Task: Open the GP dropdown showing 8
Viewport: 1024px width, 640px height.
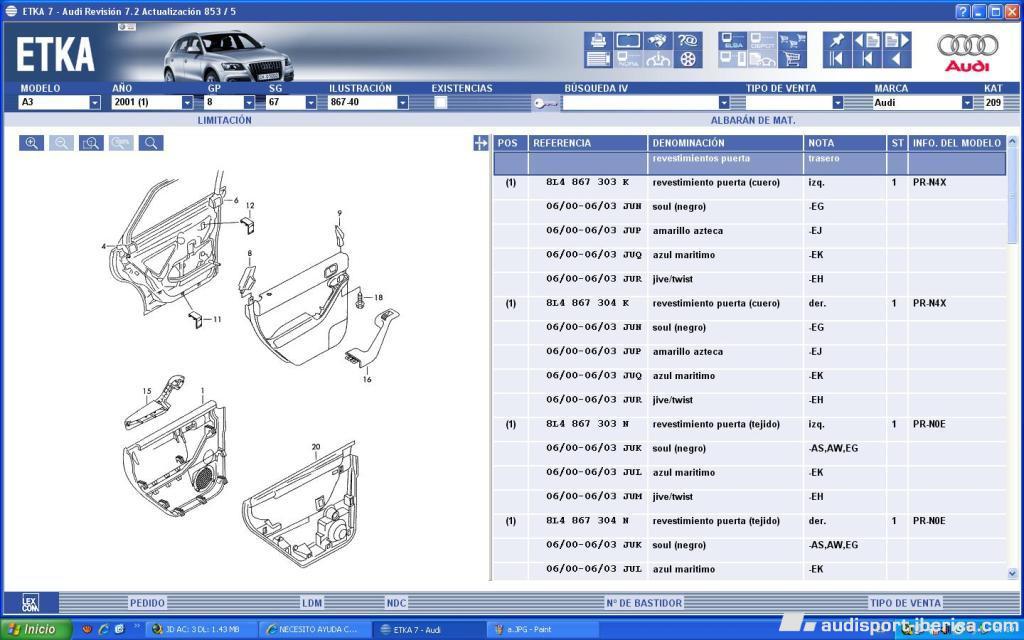Action: 249,103
